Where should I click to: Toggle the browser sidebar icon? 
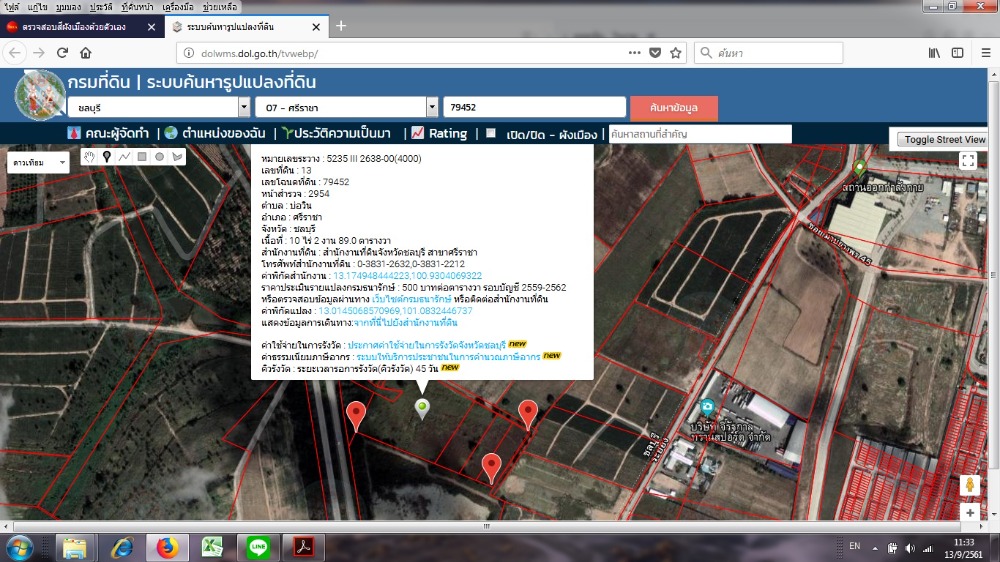(x=957, y=53)
